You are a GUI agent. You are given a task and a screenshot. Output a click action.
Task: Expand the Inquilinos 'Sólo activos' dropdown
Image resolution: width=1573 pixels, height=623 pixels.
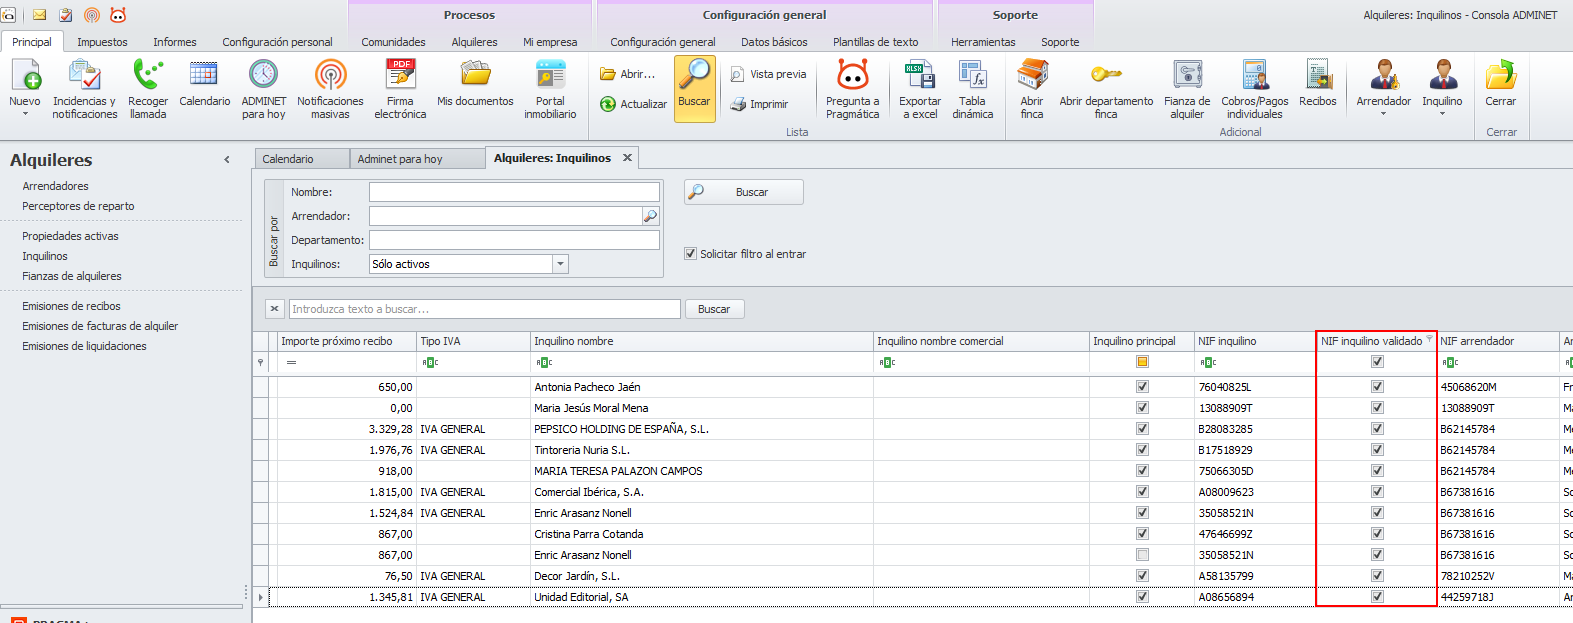tap(560, 264)
